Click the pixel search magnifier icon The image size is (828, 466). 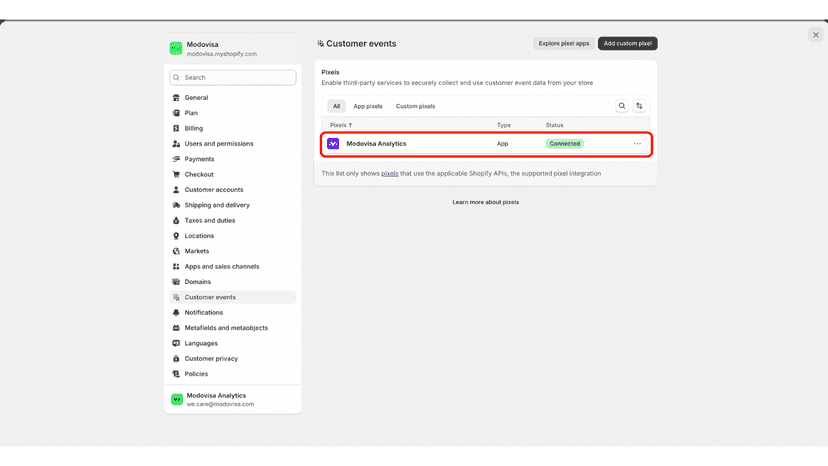622,106
